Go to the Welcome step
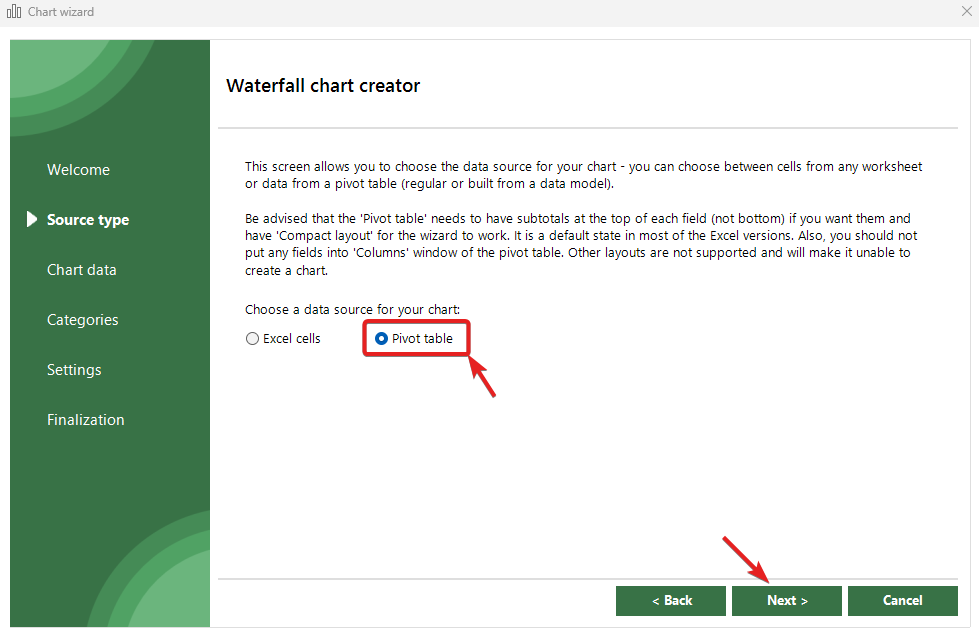The height and width of the screenshot is (634, 979). click(x=78, y=170)
